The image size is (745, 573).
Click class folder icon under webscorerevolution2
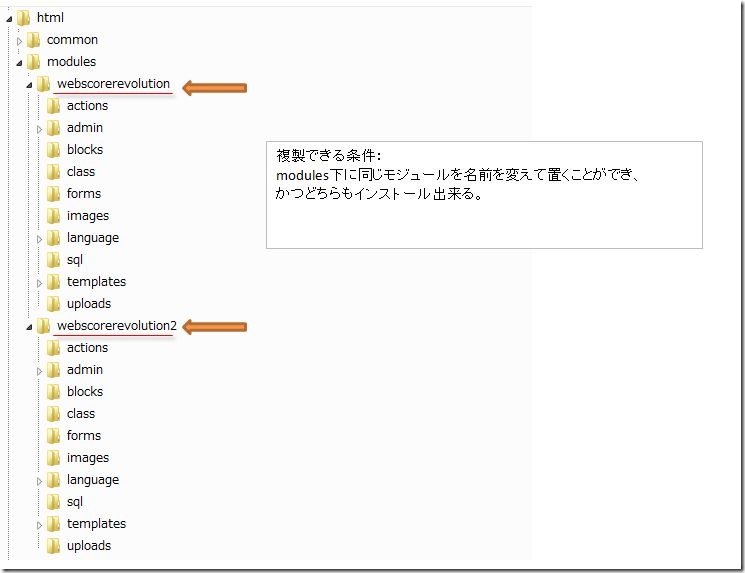pyautogui.click(x=53, y=414)
